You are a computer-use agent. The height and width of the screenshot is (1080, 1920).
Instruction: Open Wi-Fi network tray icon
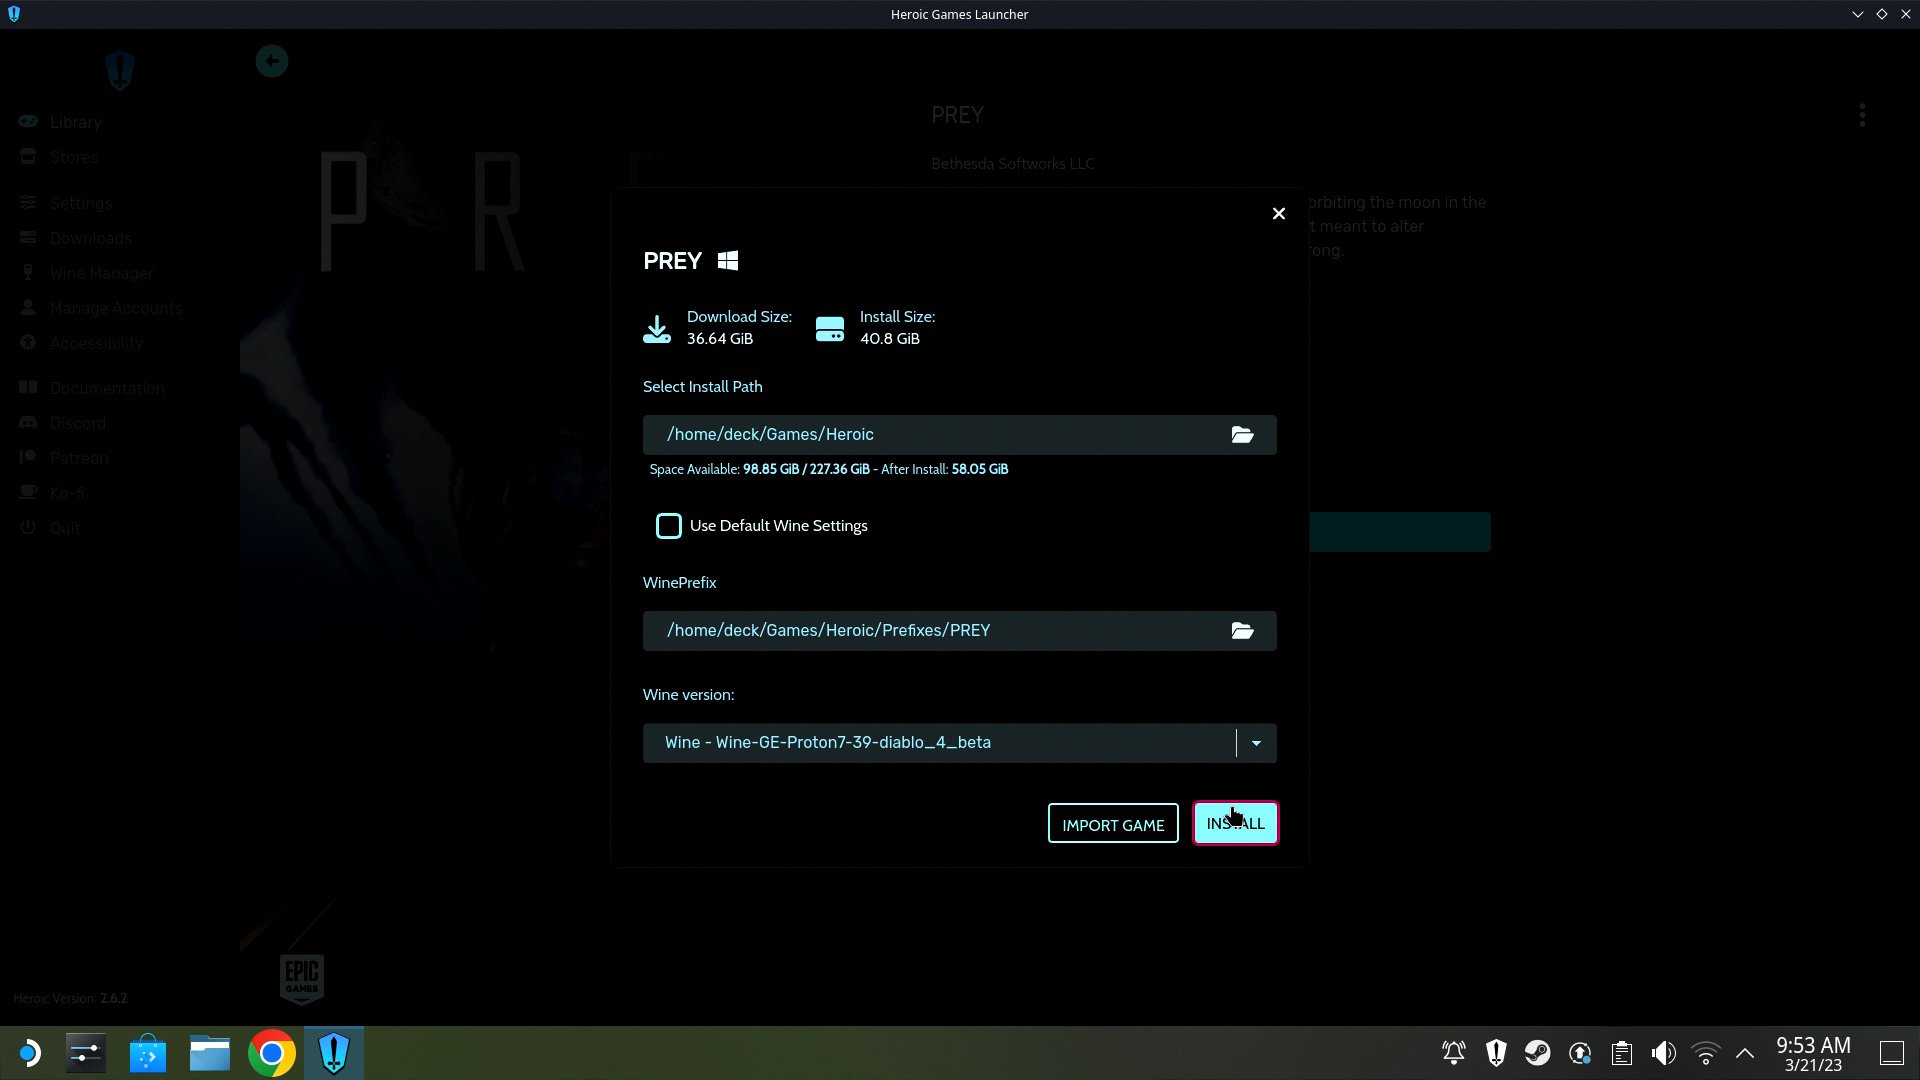(1705, 1053)
